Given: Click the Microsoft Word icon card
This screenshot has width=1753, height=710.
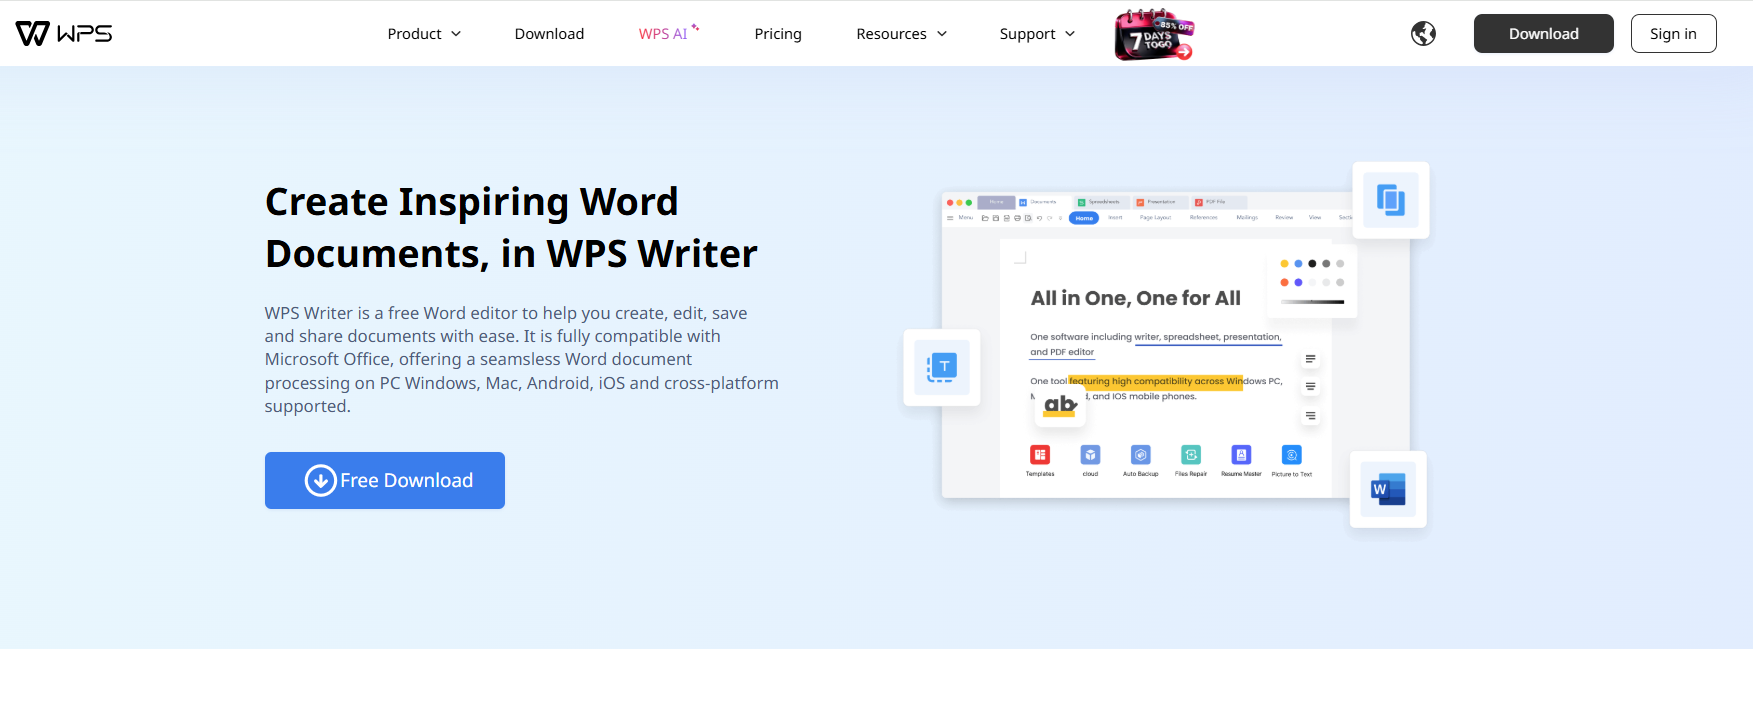Looking at the screenshot, I should click(1388, 490).
